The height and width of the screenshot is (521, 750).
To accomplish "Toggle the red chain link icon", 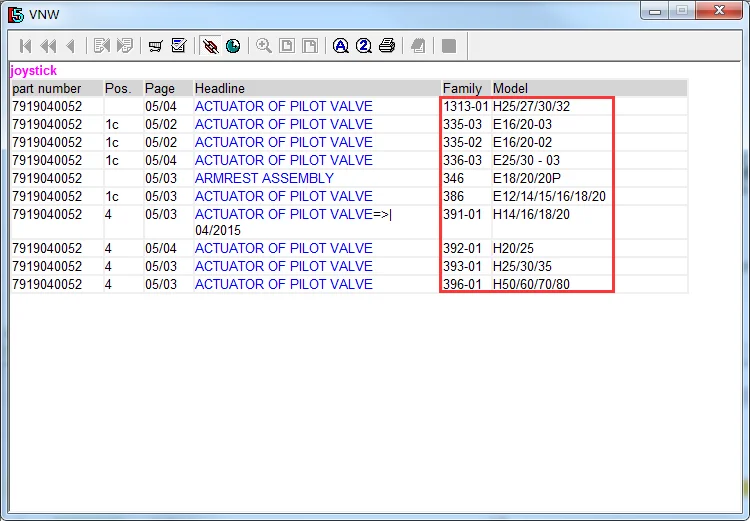I will 210,46.
